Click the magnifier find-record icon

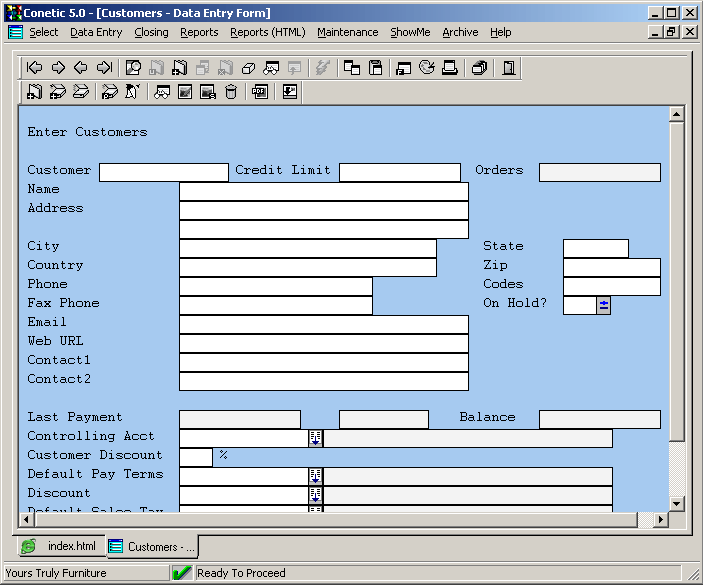point(133,68)
